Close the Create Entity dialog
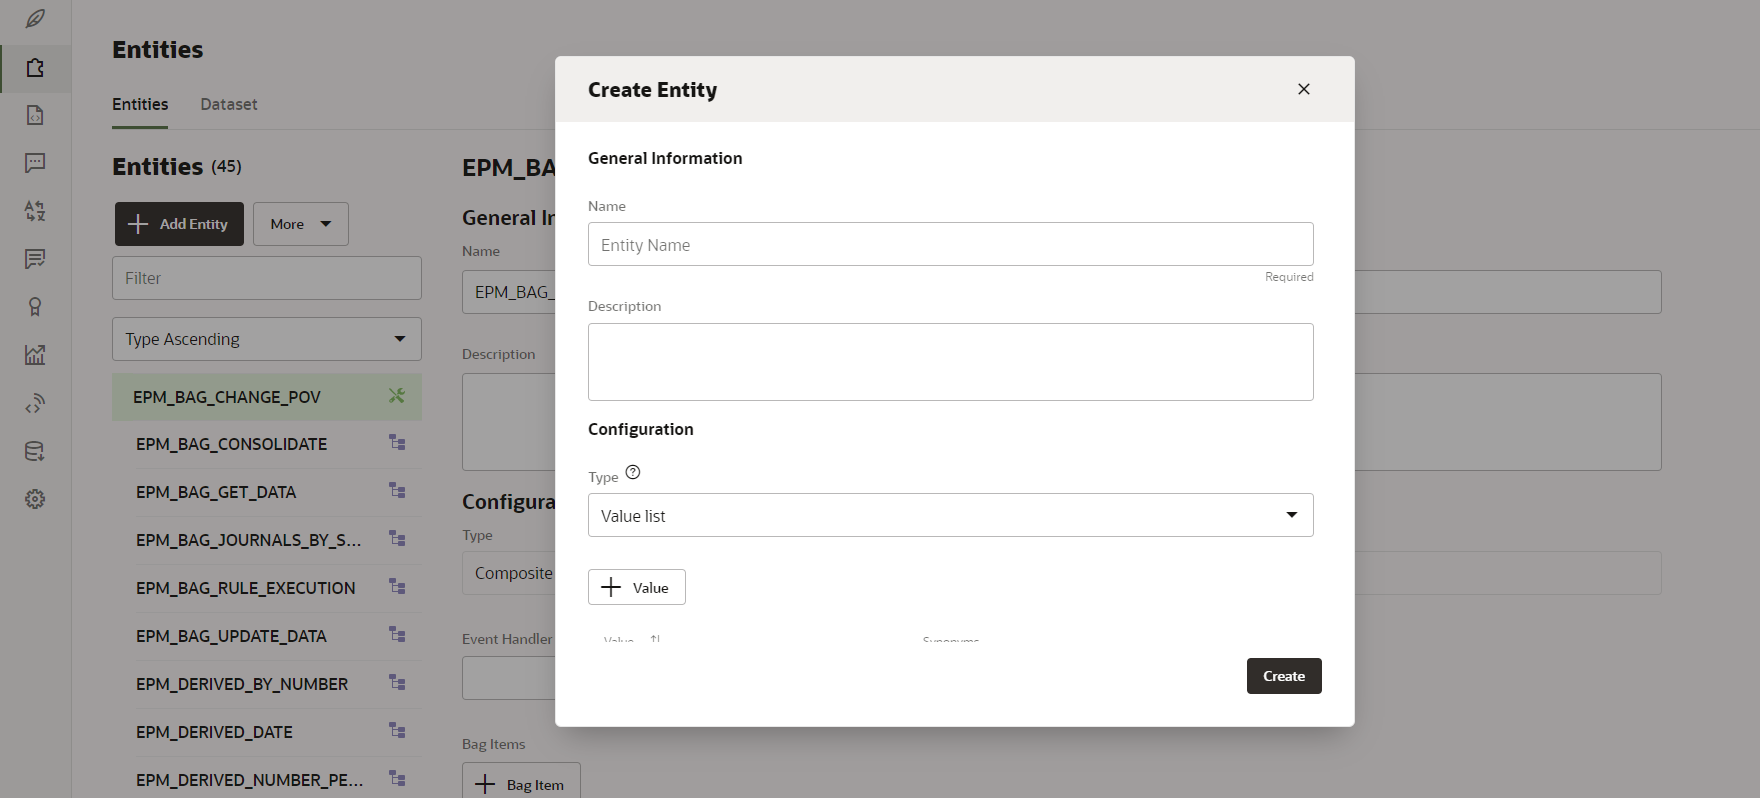 tap(1303, 89)
